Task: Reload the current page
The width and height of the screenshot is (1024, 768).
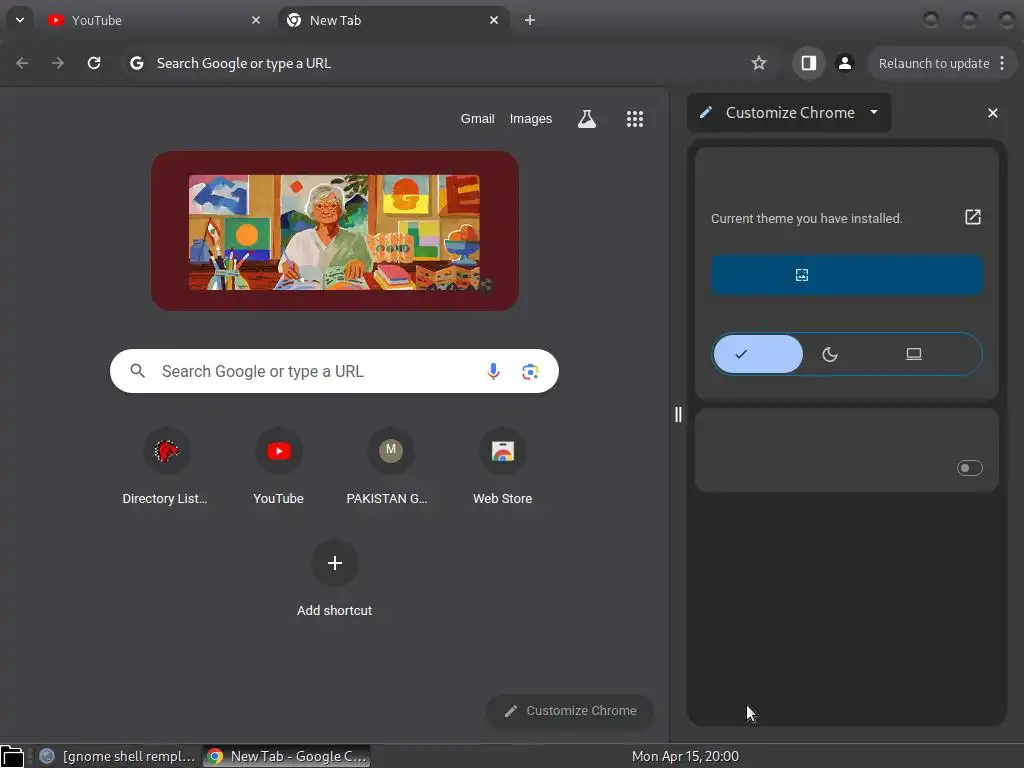Action: (94, 63)
